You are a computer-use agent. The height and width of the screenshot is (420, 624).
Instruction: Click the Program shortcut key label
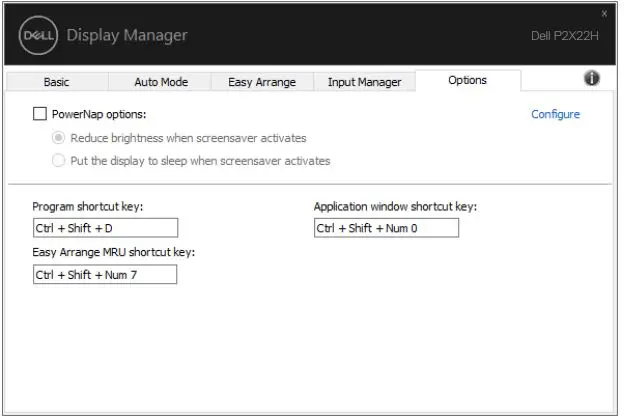click(x=88, y=207)
